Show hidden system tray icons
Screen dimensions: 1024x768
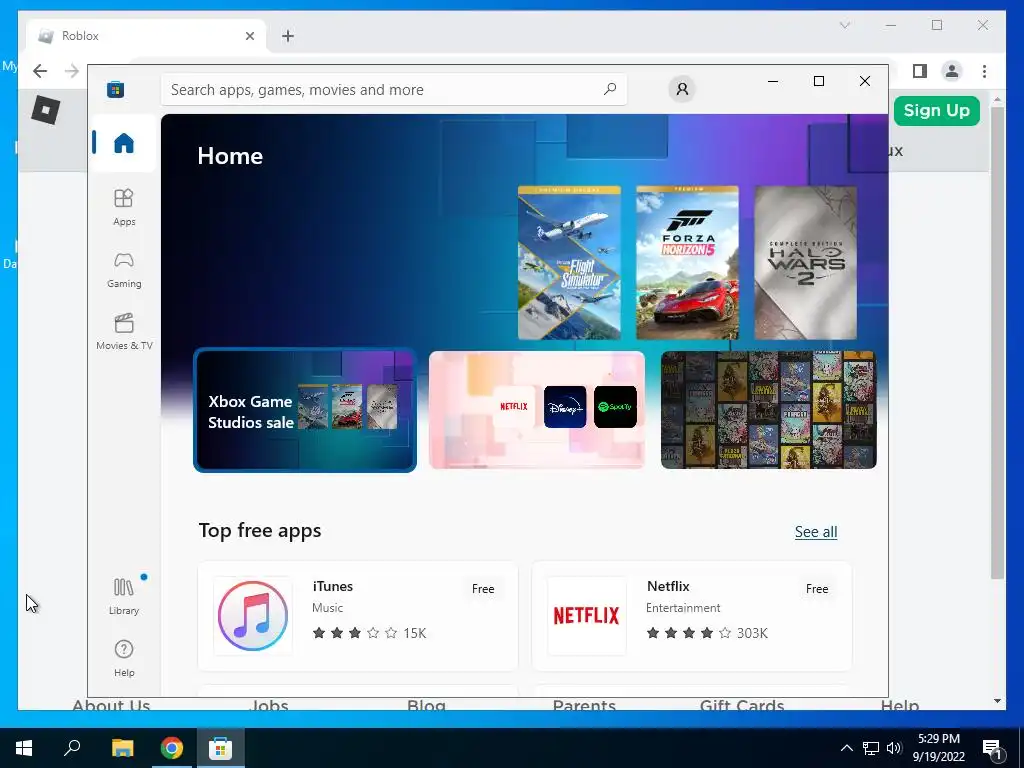846,748
